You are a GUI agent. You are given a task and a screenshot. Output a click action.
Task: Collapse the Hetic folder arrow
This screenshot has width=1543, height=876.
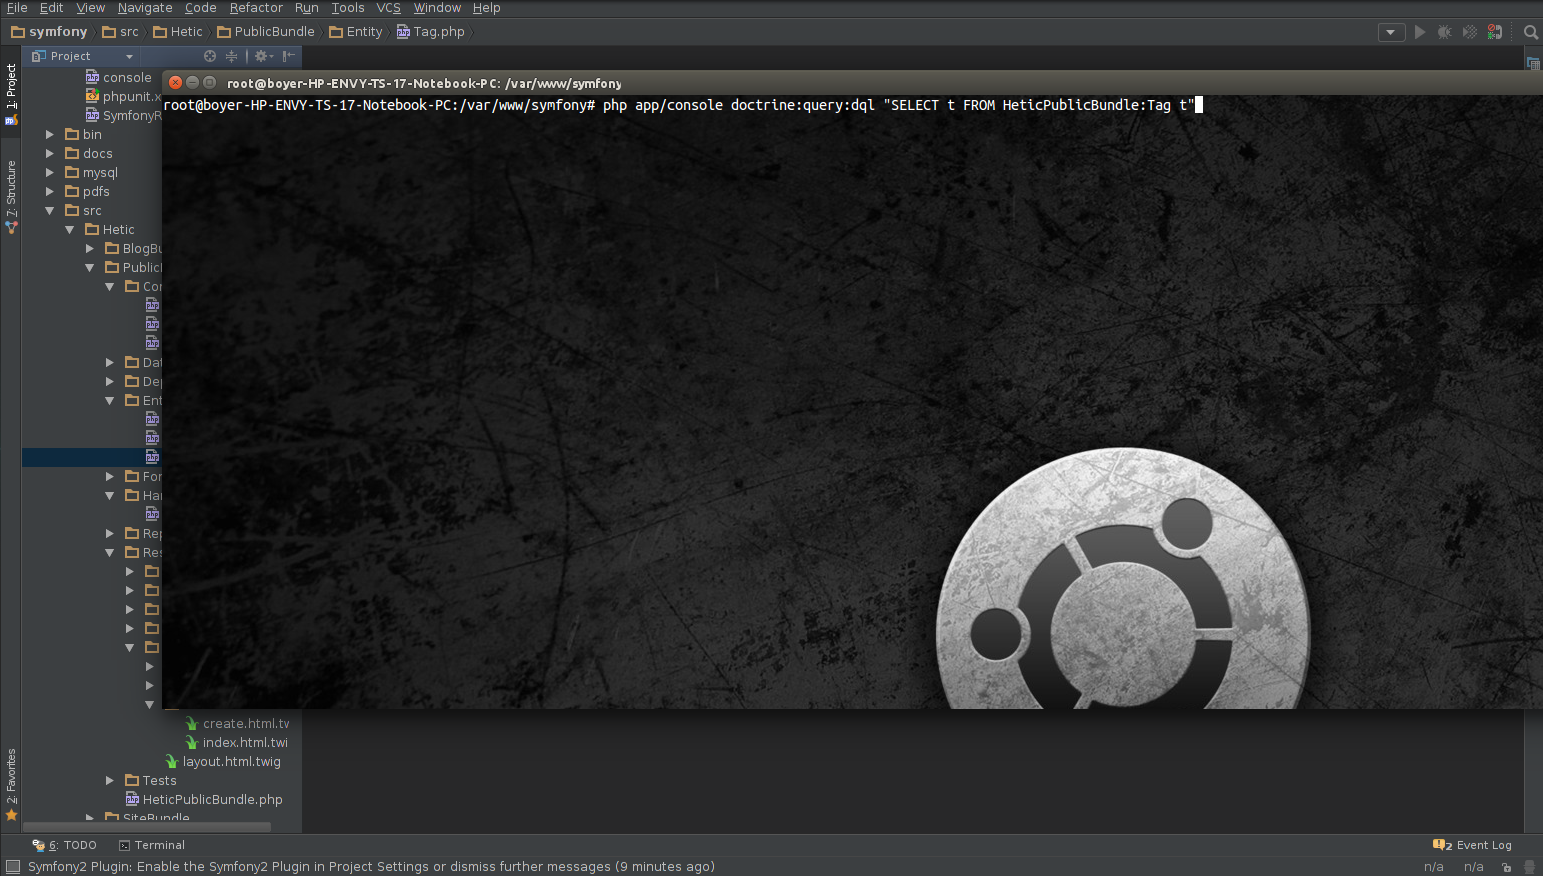(x=70, y=229)
